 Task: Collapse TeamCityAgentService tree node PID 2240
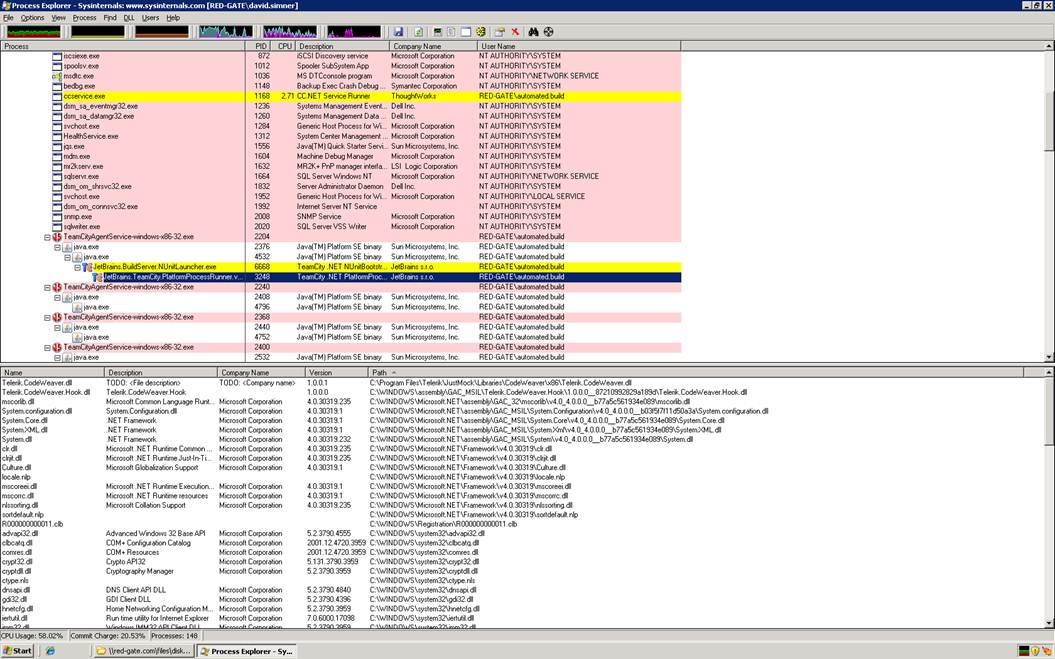tap(47, 287)
